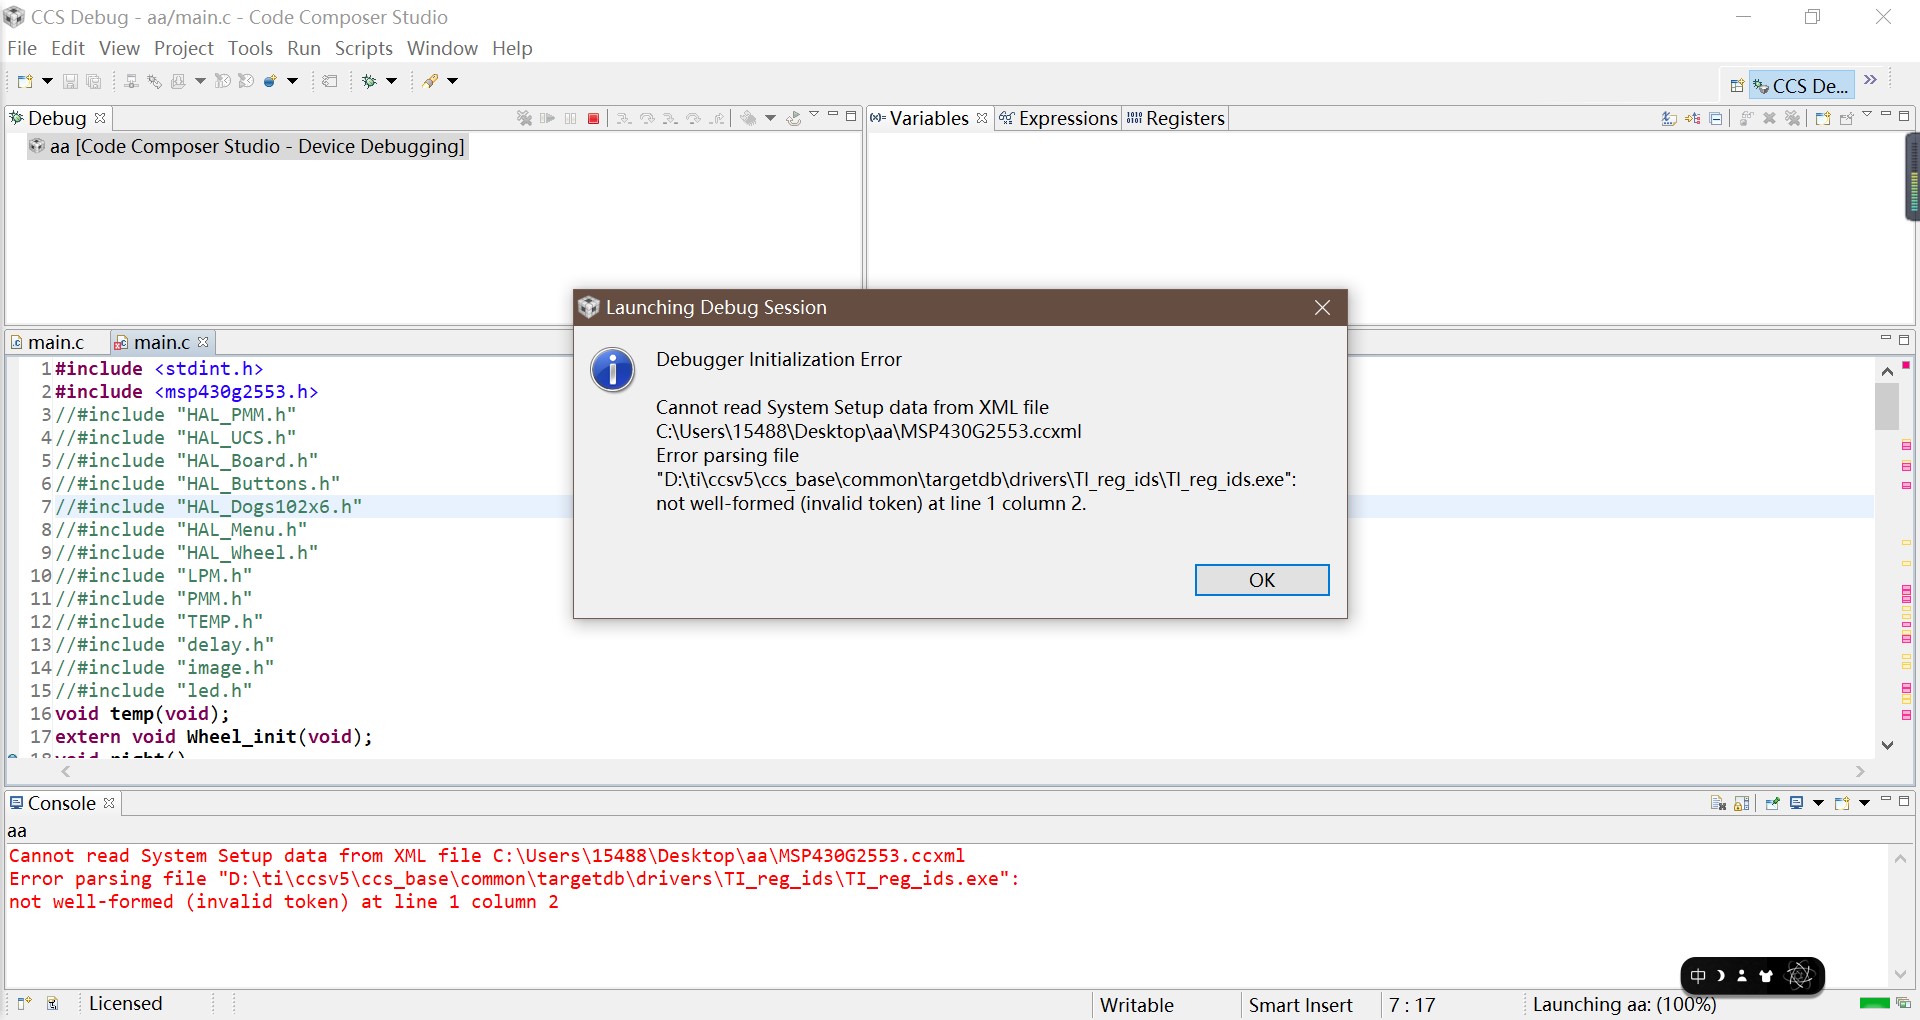Close the Variables view tab

982,118
